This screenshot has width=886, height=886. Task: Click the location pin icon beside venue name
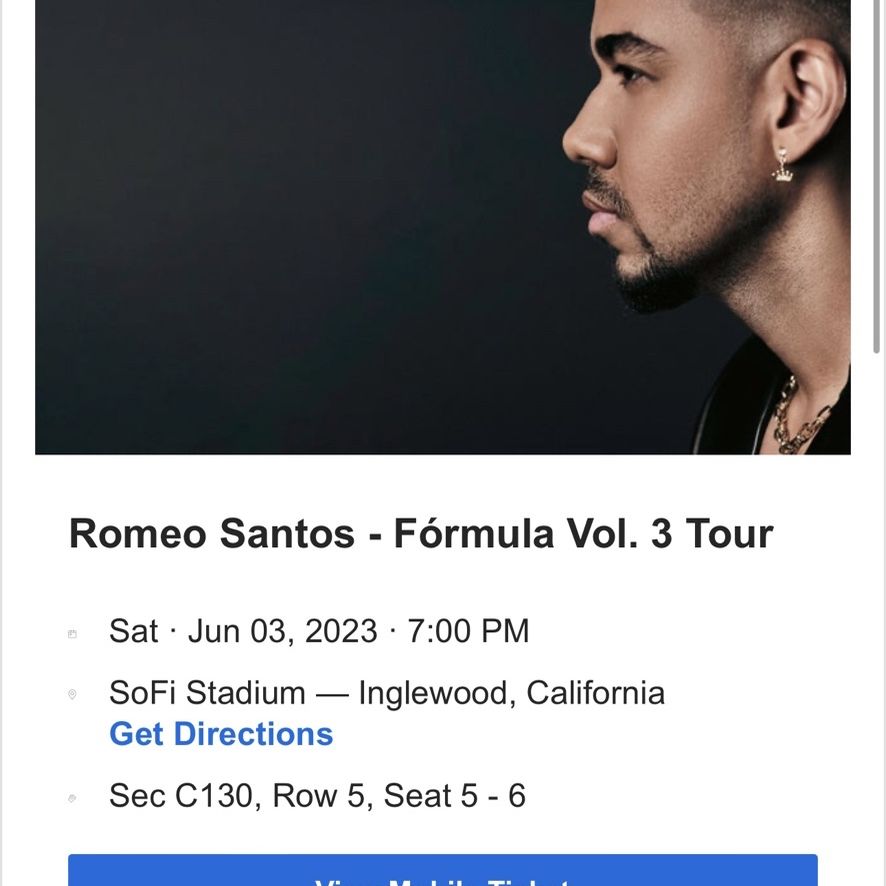(70, 691)
